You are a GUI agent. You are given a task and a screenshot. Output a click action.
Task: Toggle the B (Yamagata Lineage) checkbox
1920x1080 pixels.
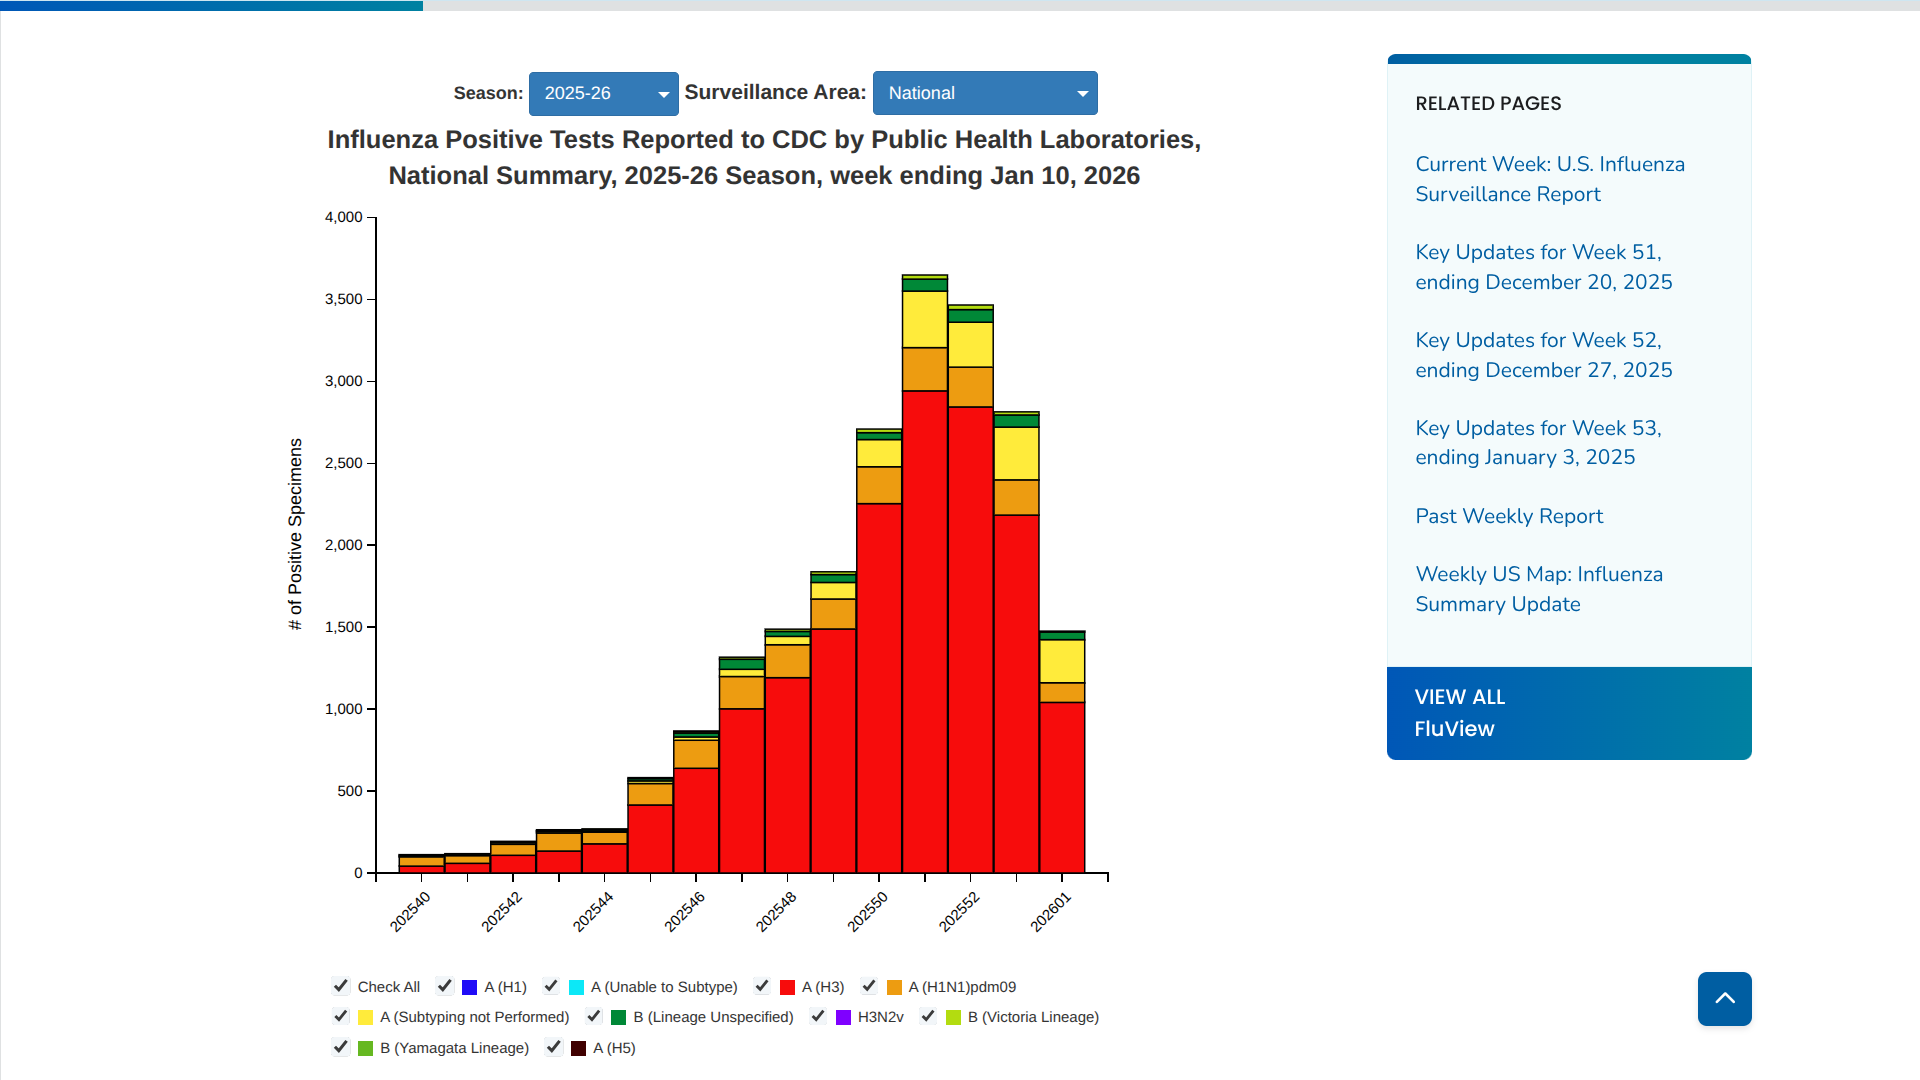tap(340, 1047)
